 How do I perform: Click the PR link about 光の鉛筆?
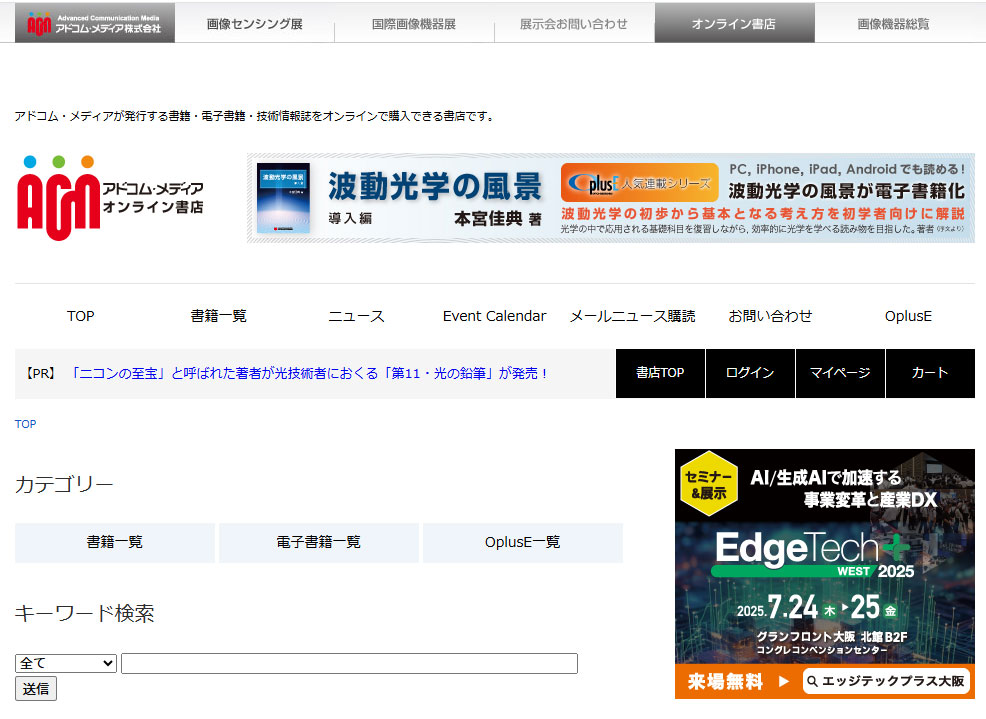pyautogui.click(x=310, y=373)
